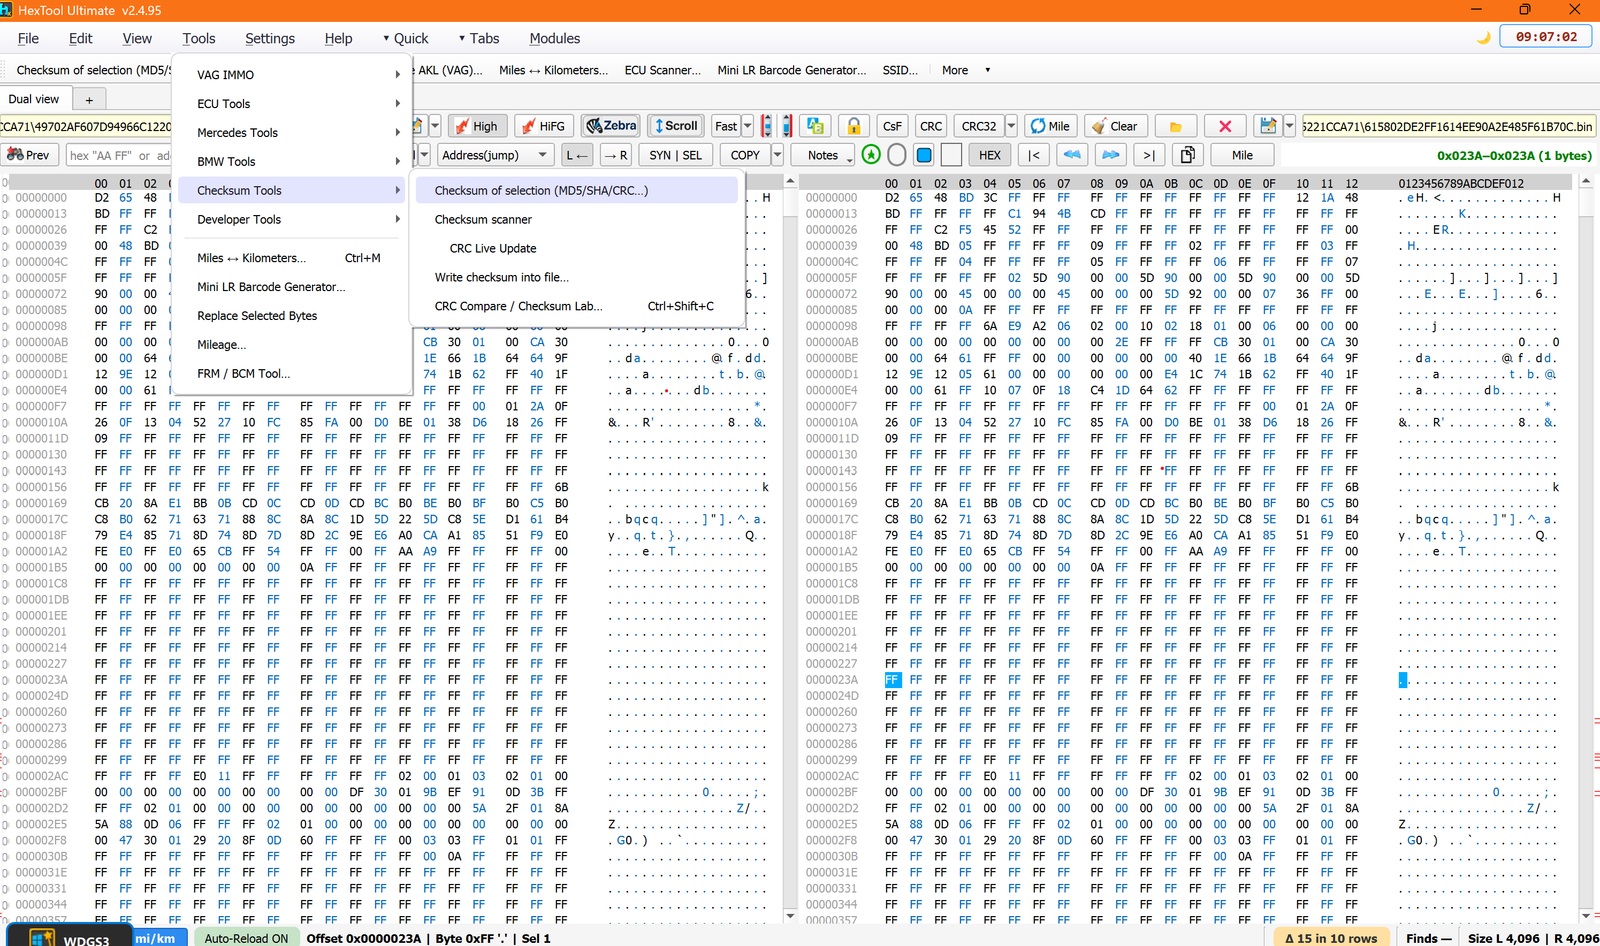The image size is (1600, 946).
Task: Click the Clear button
Action: 1115,126
